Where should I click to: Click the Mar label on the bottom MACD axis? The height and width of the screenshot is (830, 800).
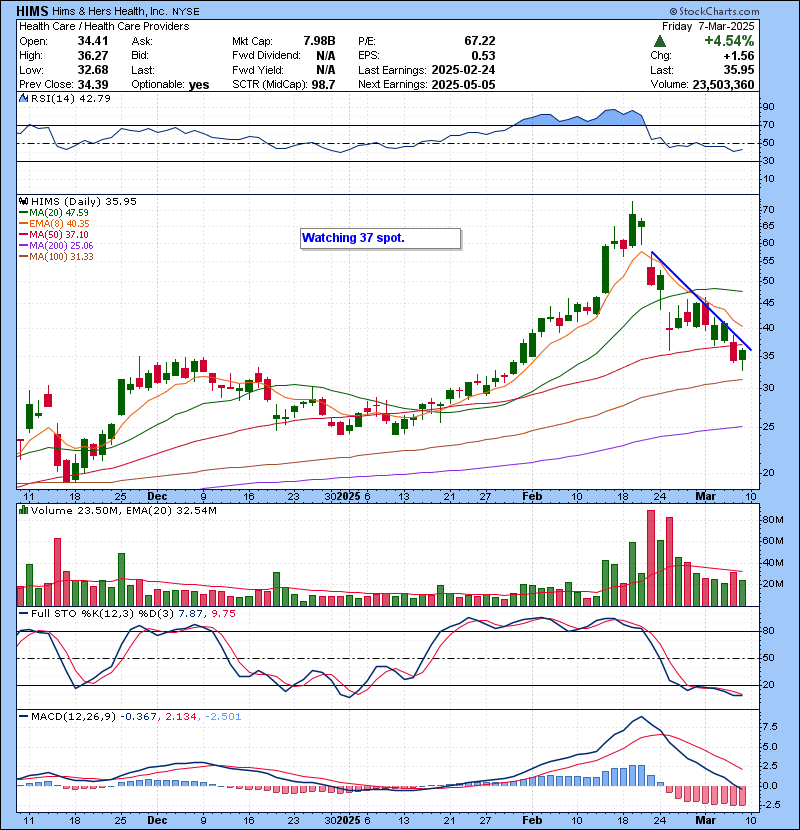705,820
